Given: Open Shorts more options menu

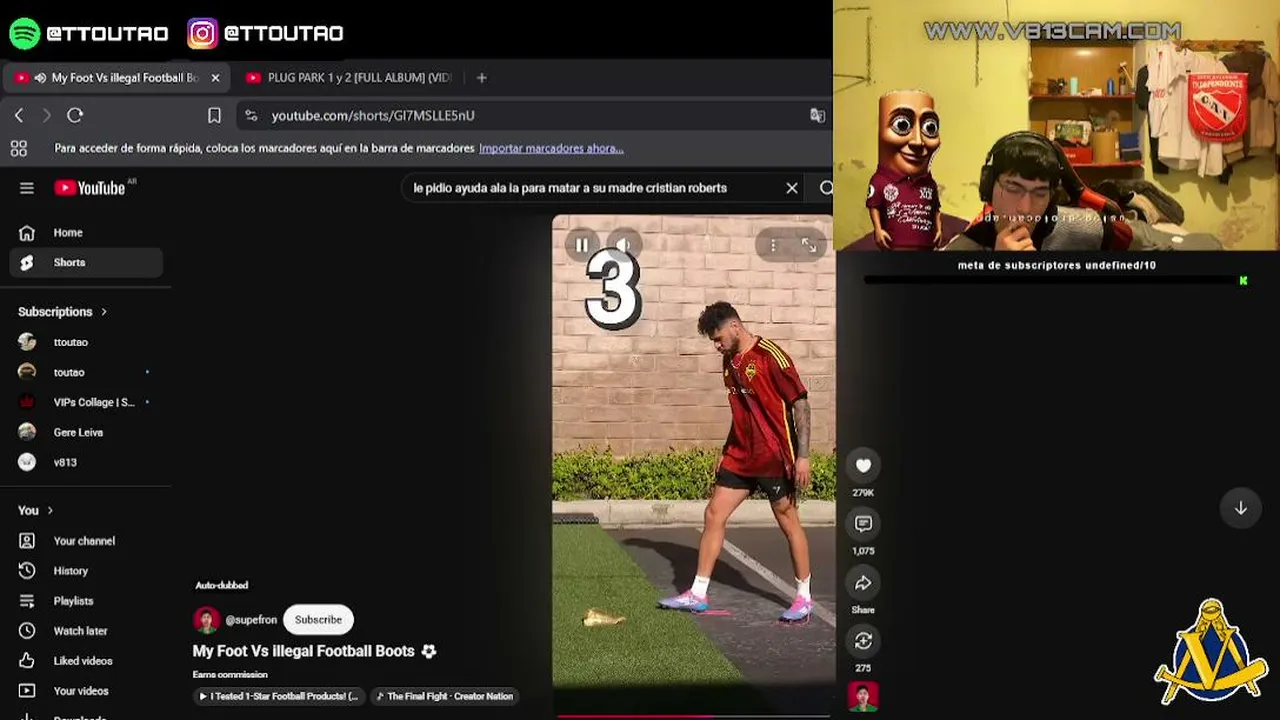Looking at the screenshot, I should click(x=773, y=245).
